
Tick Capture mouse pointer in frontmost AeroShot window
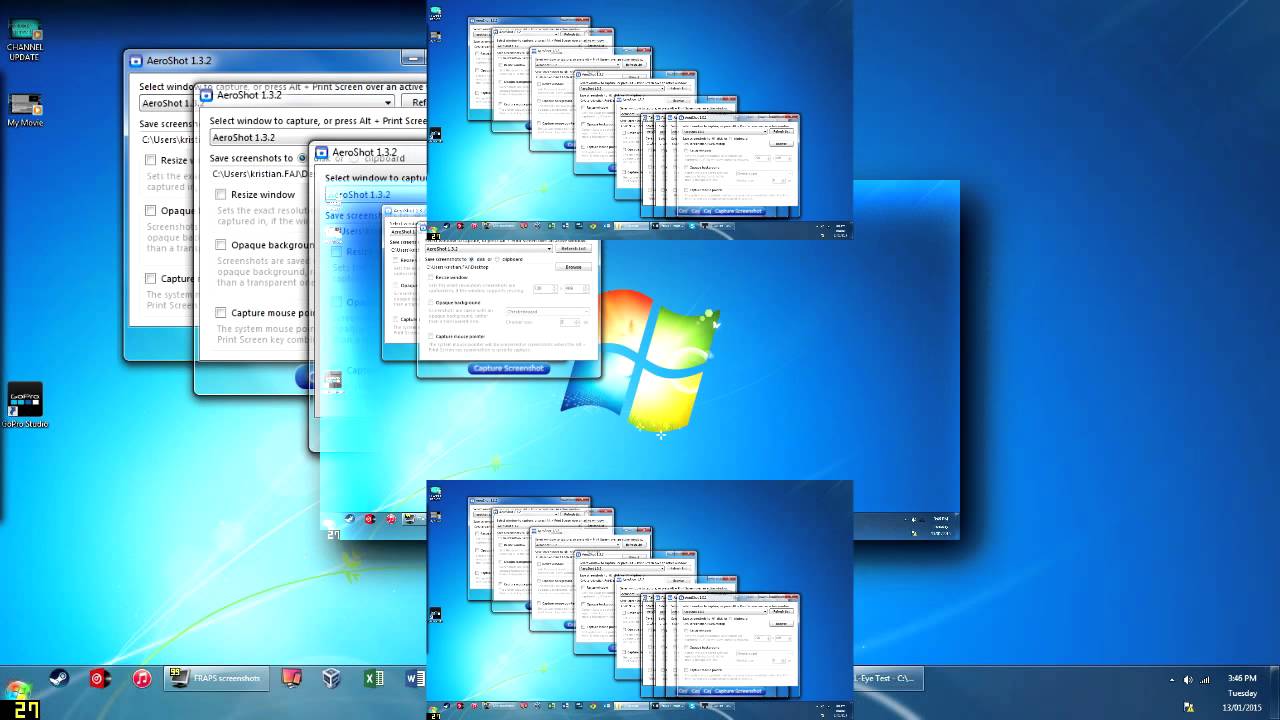tap(431, 336)
